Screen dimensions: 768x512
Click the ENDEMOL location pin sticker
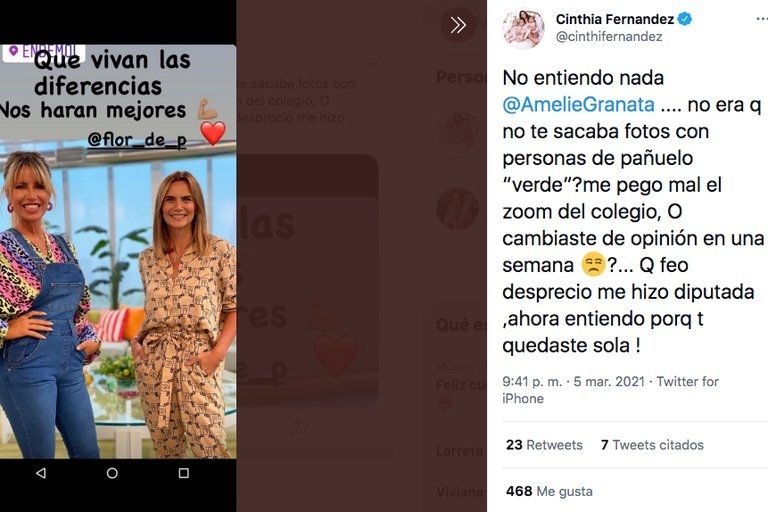tap(44, 52)
